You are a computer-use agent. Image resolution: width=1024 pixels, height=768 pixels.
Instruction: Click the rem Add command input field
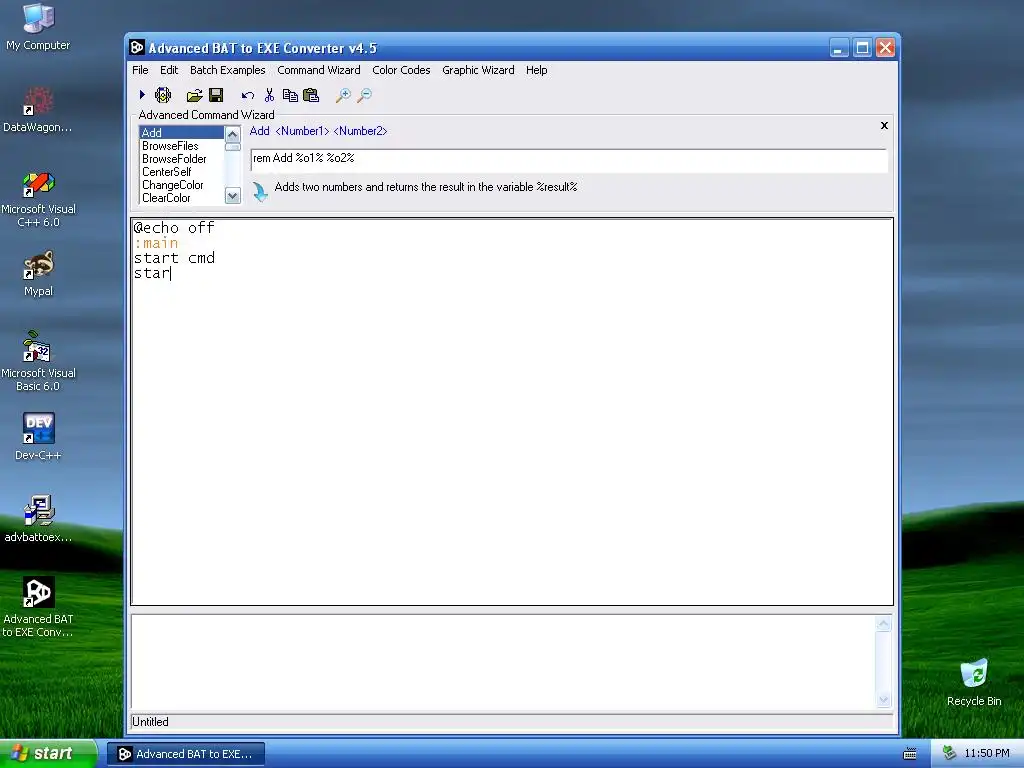point(569,159)
